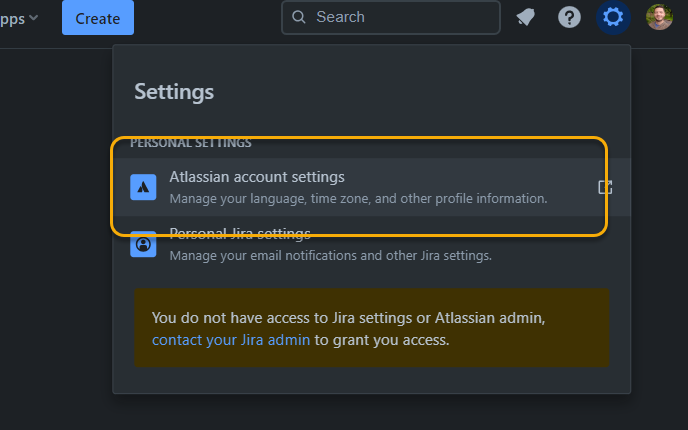Image resolution: width=688 pixels, height=430 pixels.
Task: Click the magnifying glass search icon
Action: pyautogui.click(x=298, y=17)
